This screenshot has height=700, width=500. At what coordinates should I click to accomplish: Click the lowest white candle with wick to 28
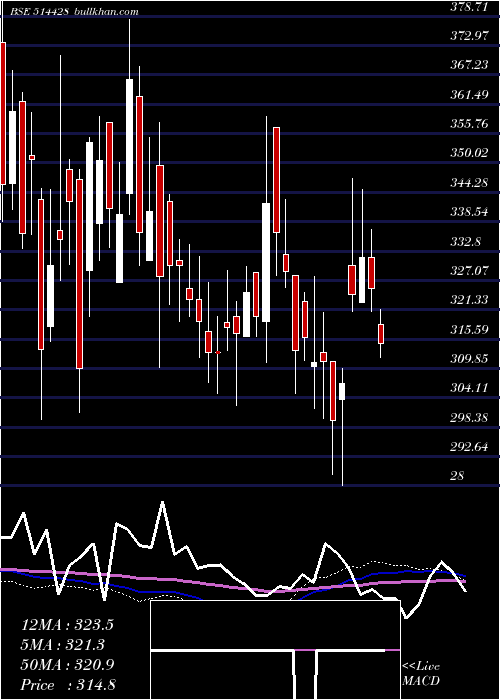click(342, 391)
